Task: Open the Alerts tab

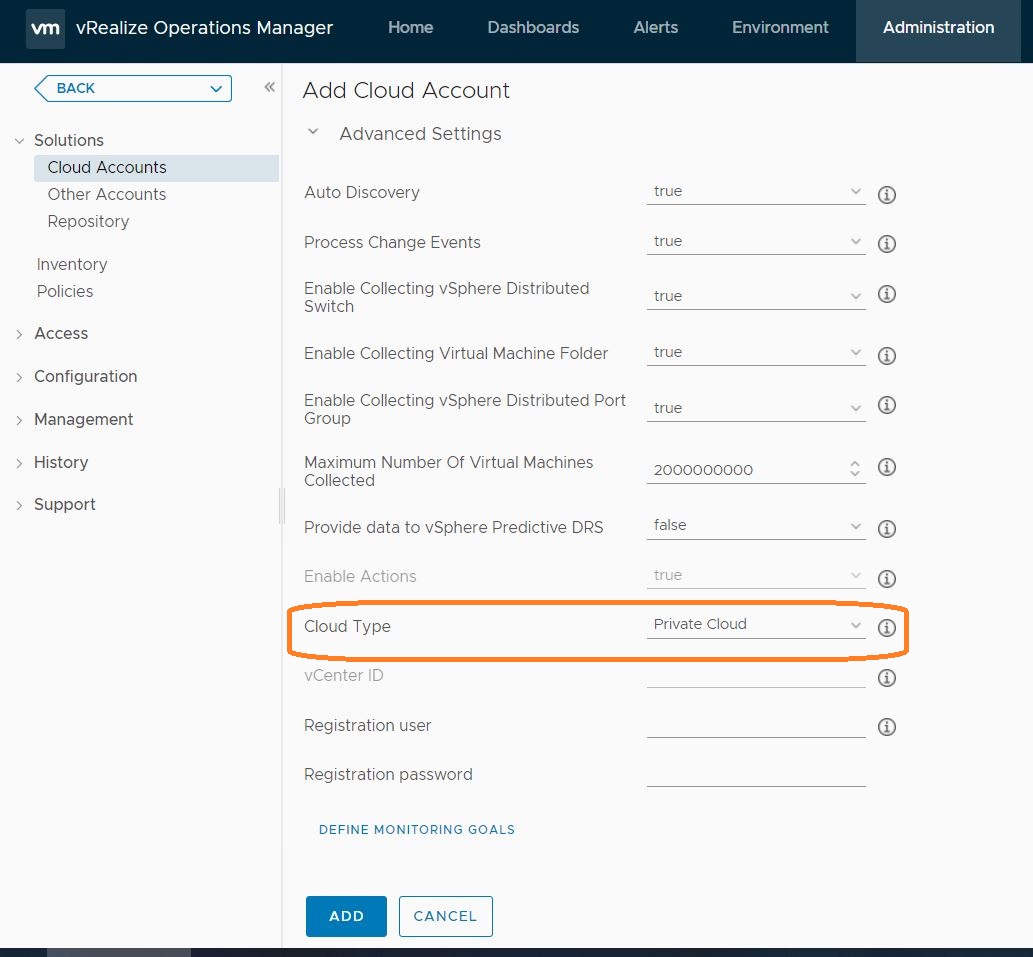Action: point(655,28)
